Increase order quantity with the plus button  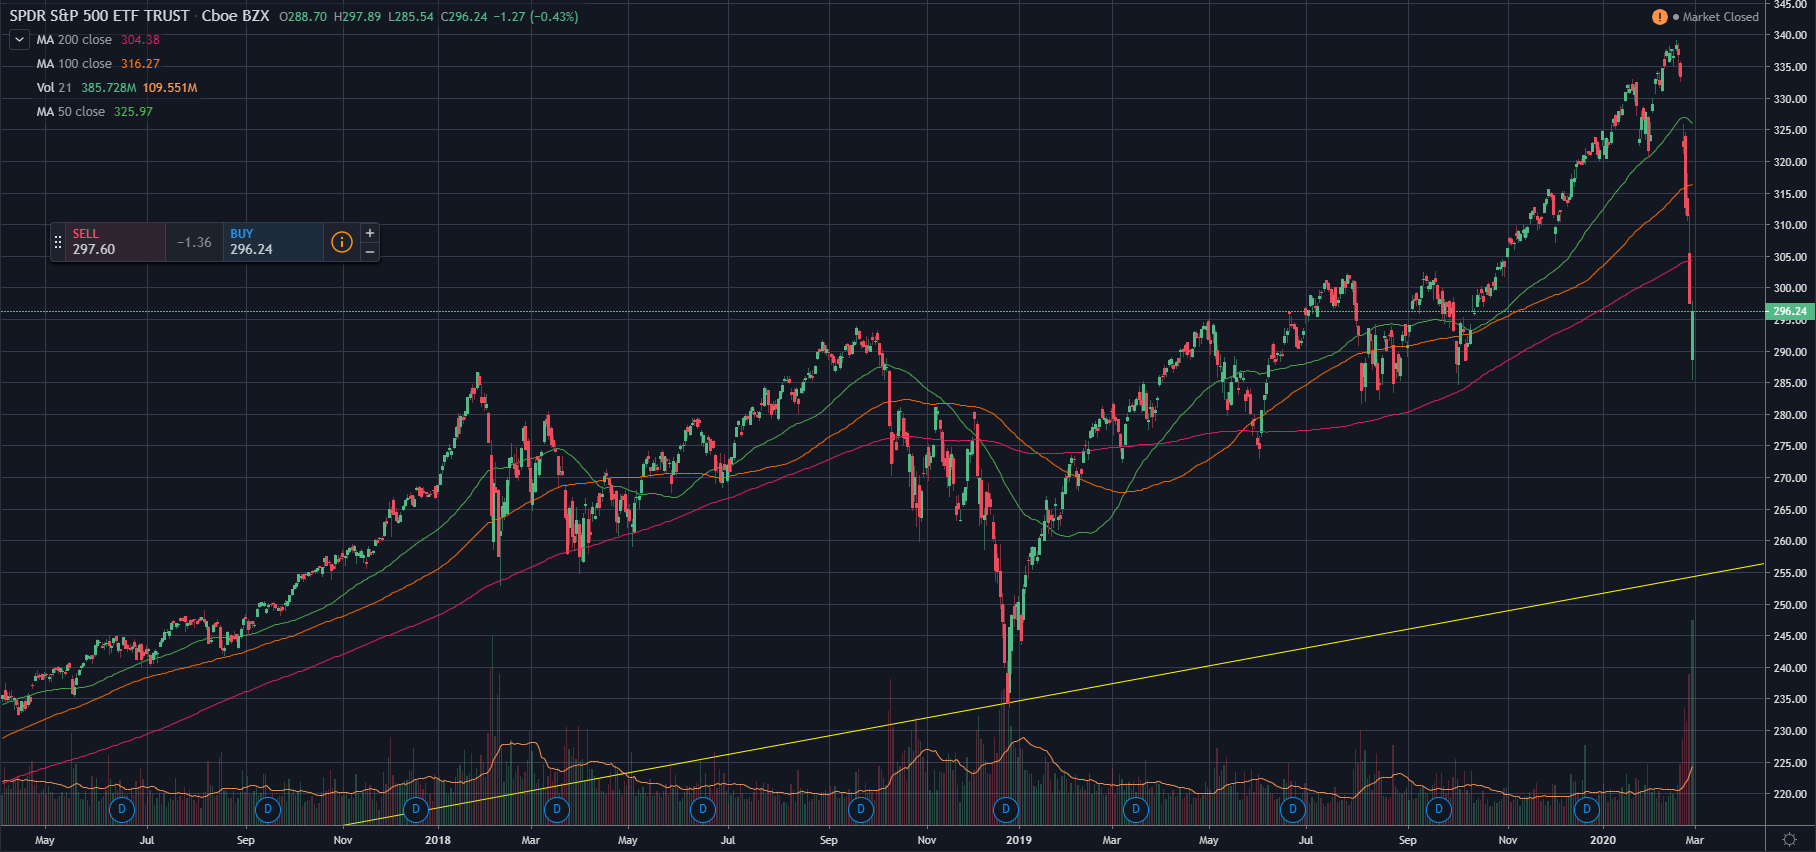370,233
